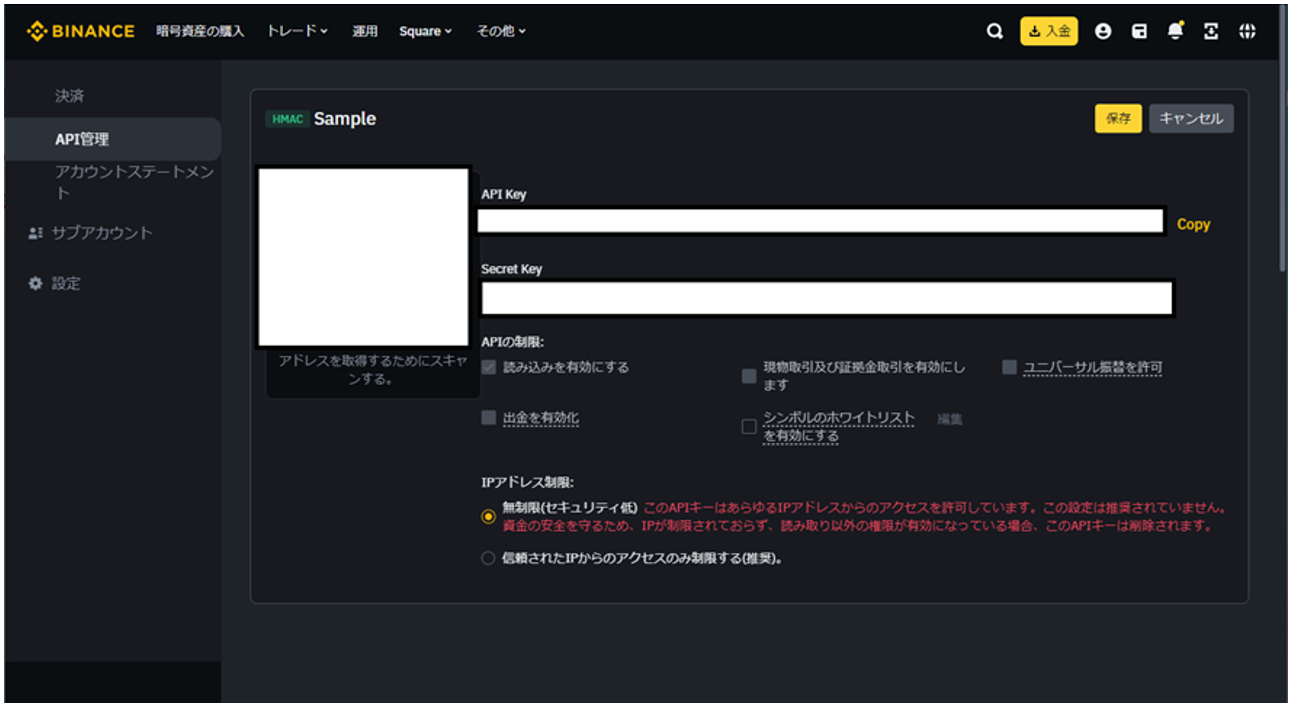Click the QR code image
Image resolution: width=1291 pixels, height=708 pixels.
pyautogui.click(x=363, y=257)
